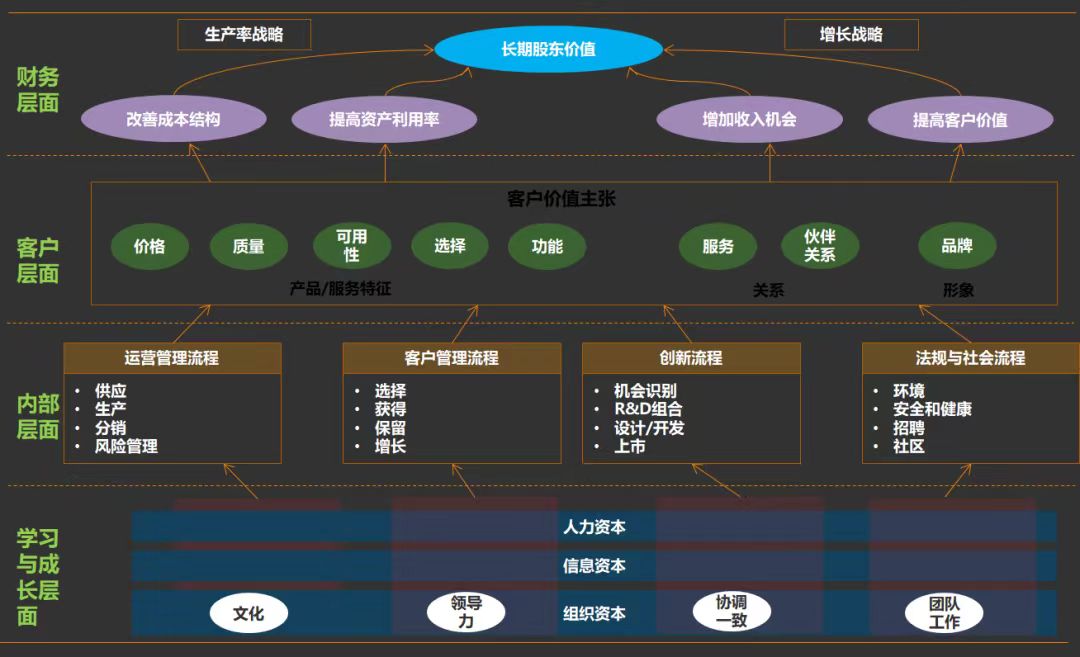This screenshot has height=657, width=1080.
Task: Click the green 价格 oval
Action: pyautogui.click(x=149, y=246)
